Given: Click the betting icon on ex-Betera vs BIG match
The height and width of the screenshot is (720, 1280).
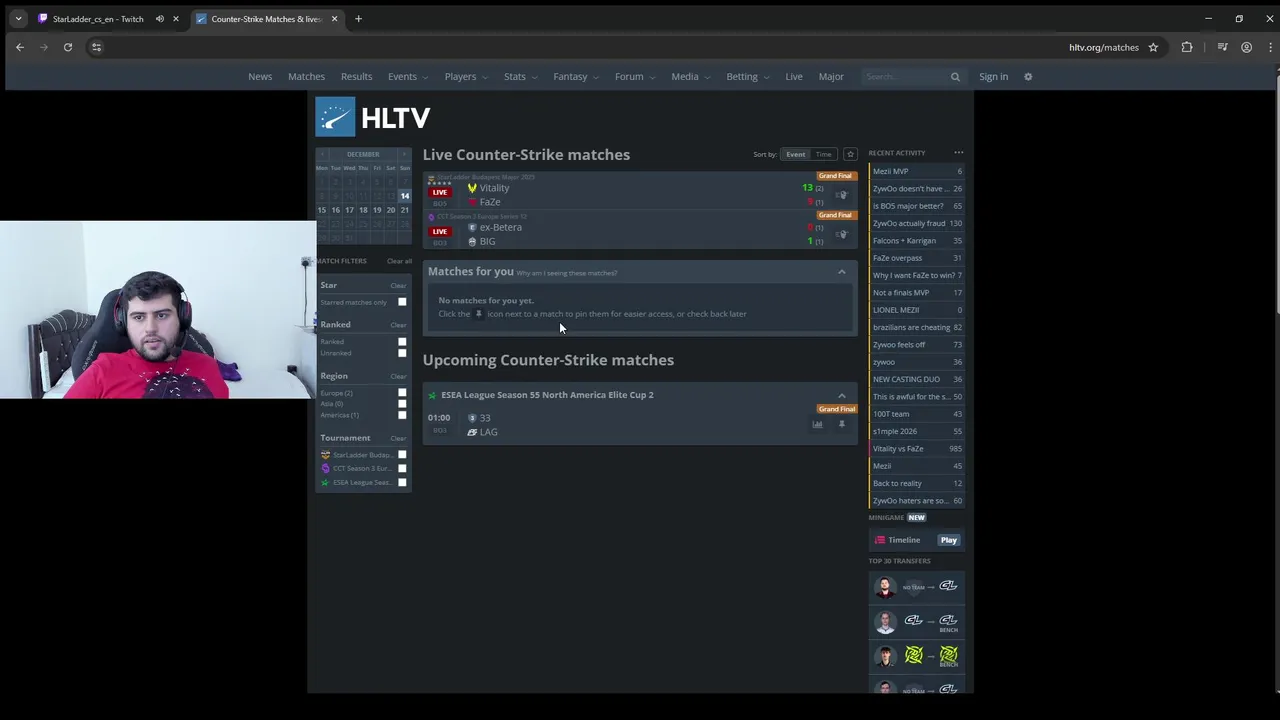Looking at the screenshot, I should tap(842, 234).
